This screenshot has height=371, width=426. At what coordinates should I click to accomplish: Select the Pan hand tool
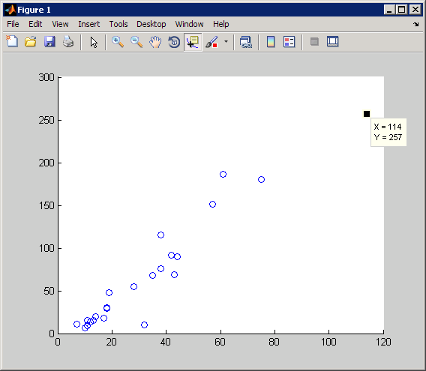click(x=155, y=42)
